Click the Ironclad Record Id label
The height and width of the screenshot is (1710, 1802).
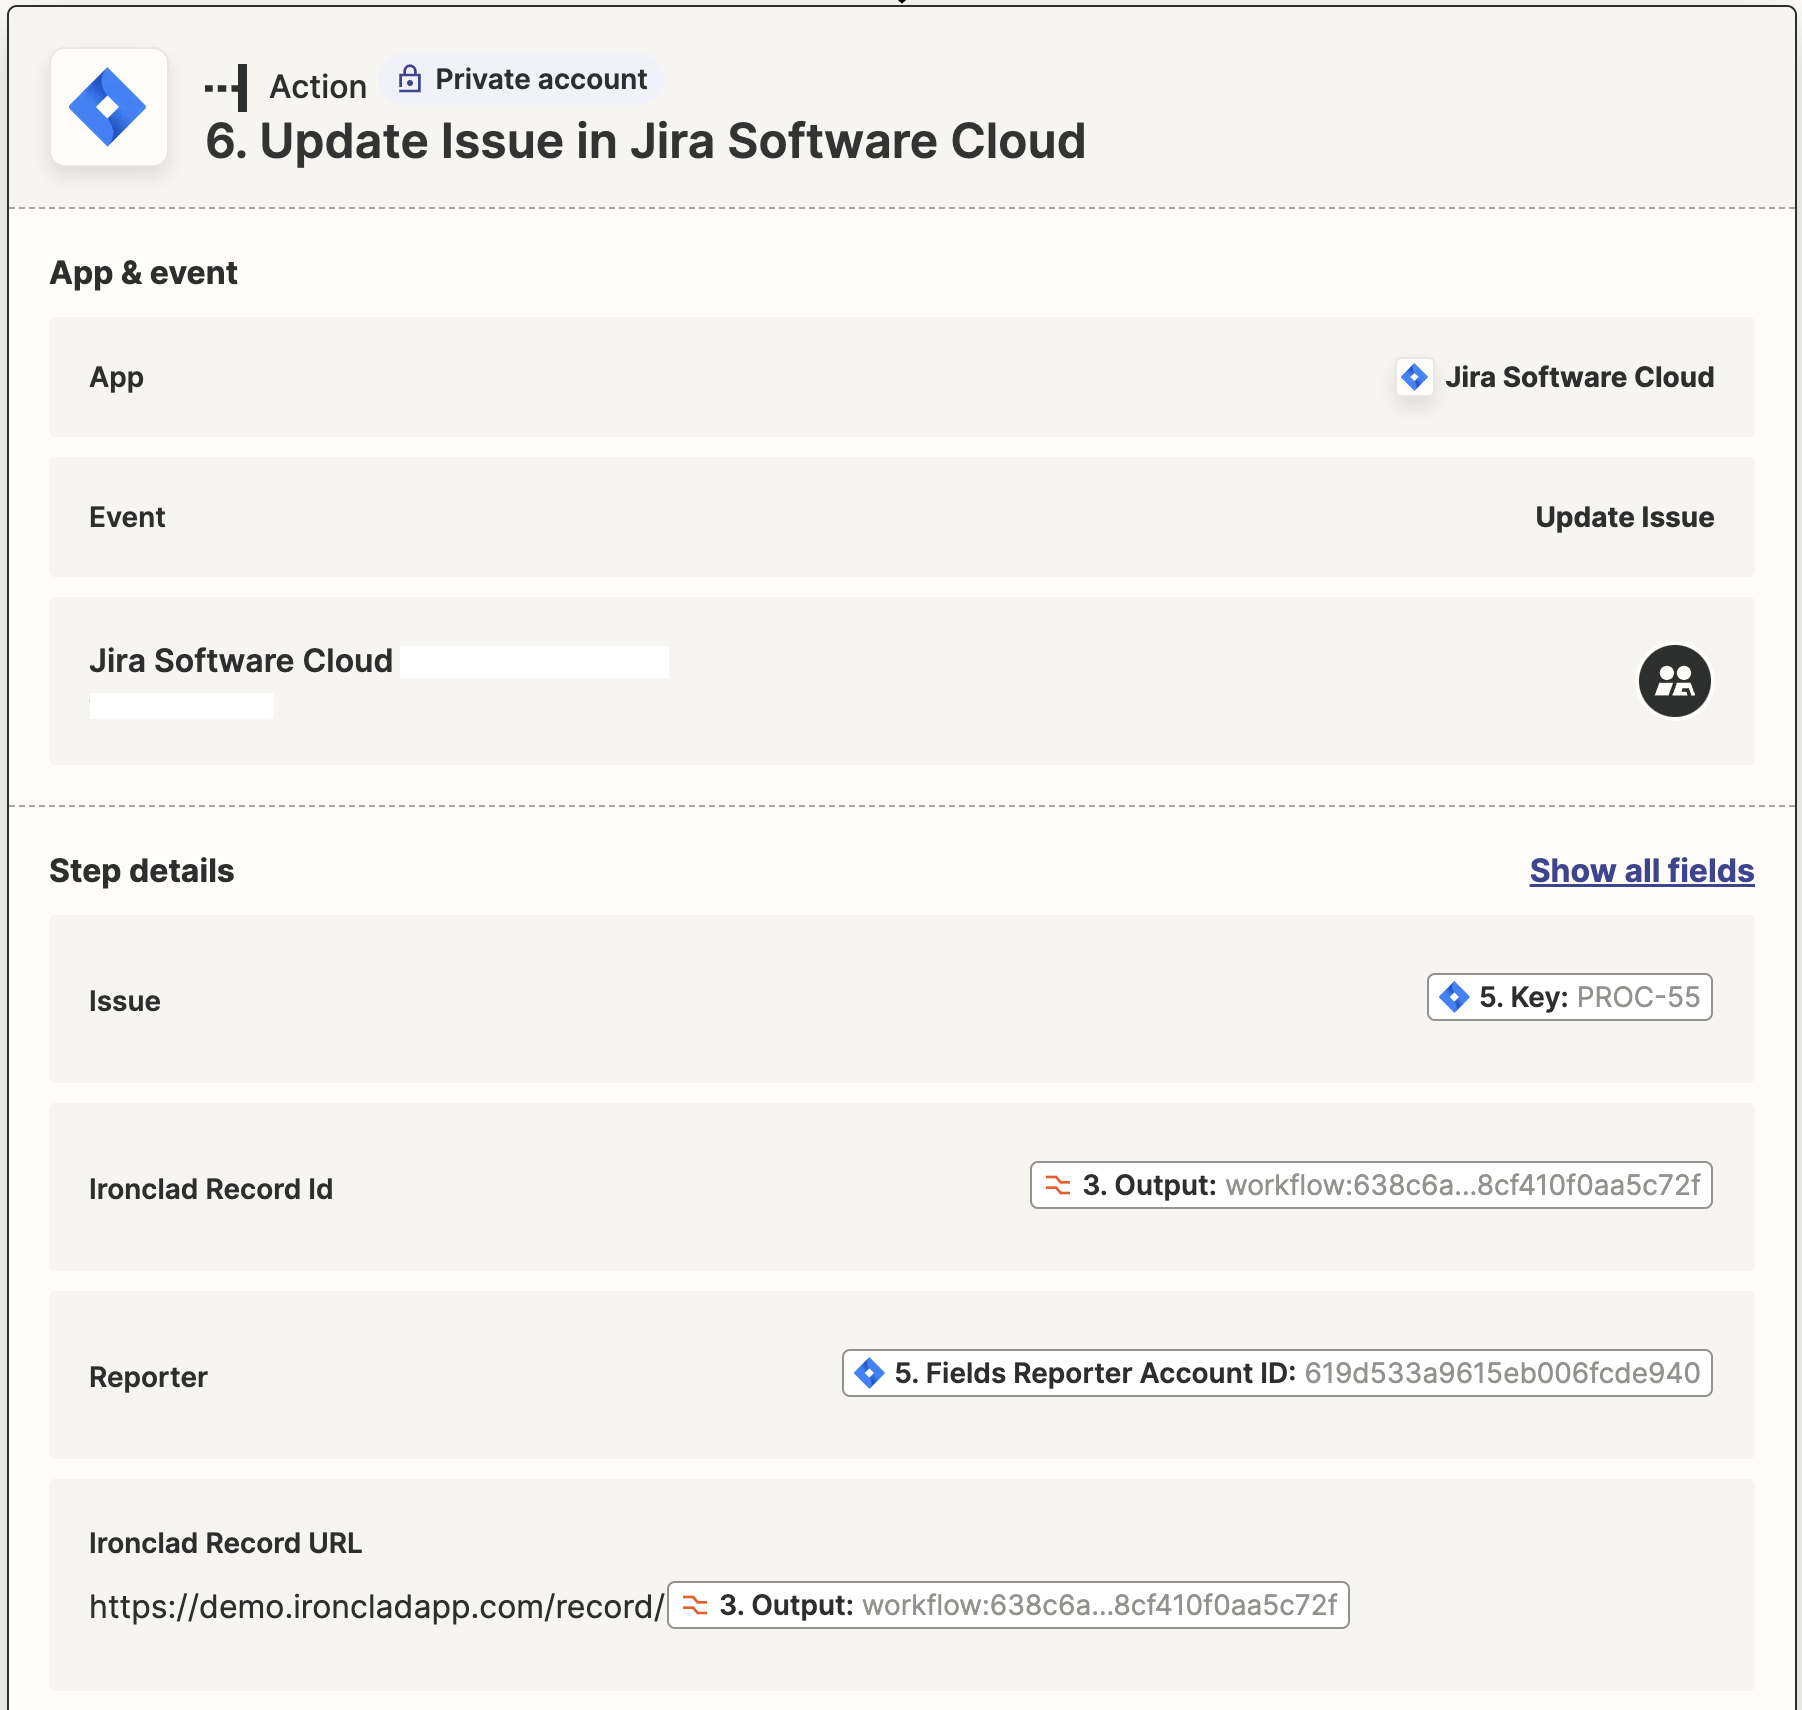point(210,1189)
